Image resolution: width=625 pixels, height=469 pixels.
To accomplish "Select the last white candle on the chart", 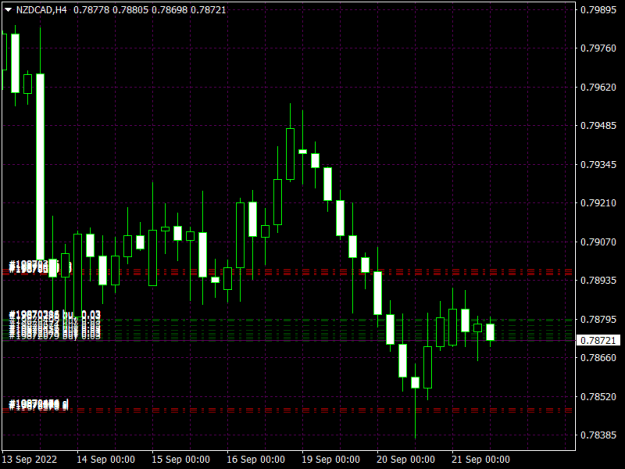I will pyautogui.click(x=490, y=332).
